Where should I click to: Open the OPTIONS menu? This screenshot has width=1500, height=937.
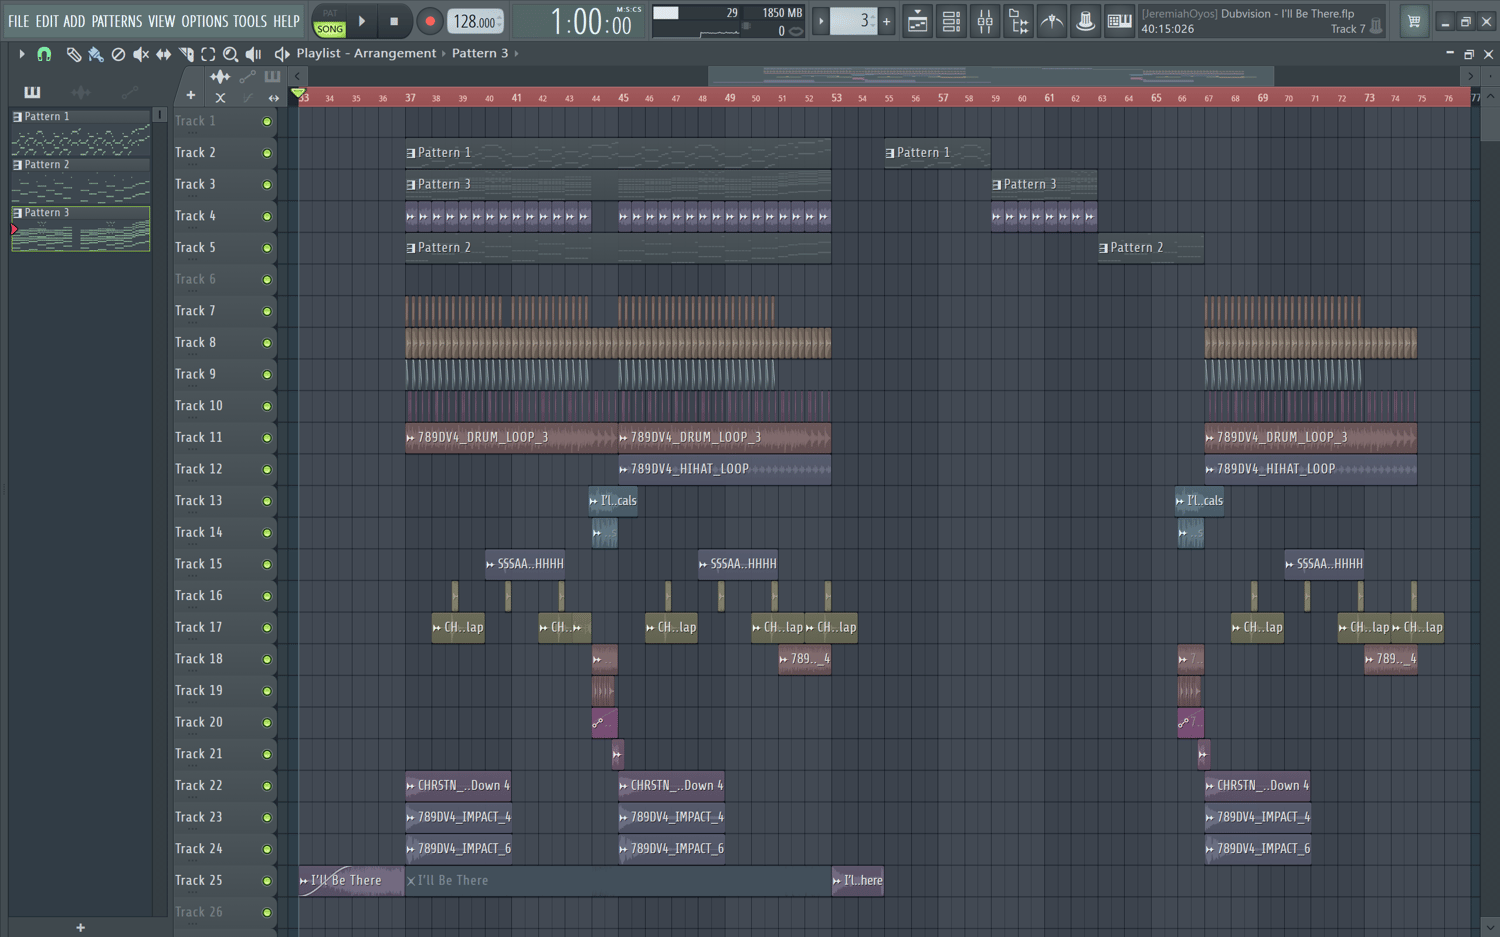(x=205, y=21)
